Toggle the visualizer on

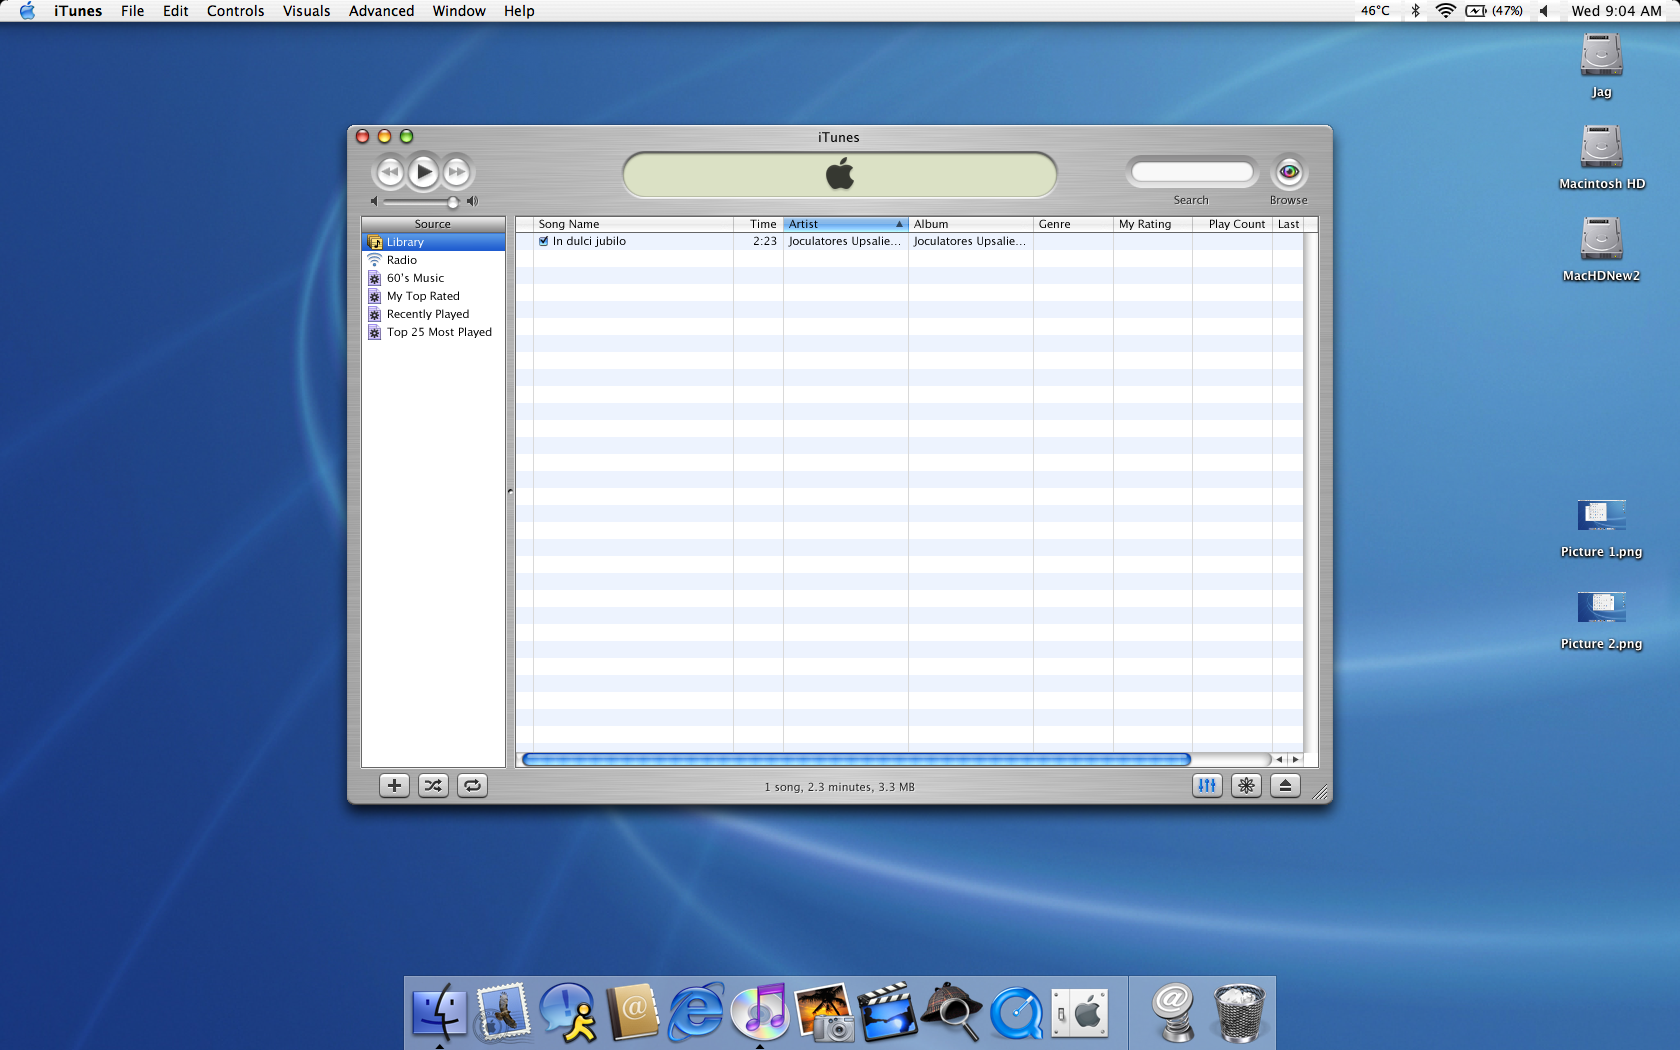[x=1246, y=786]
